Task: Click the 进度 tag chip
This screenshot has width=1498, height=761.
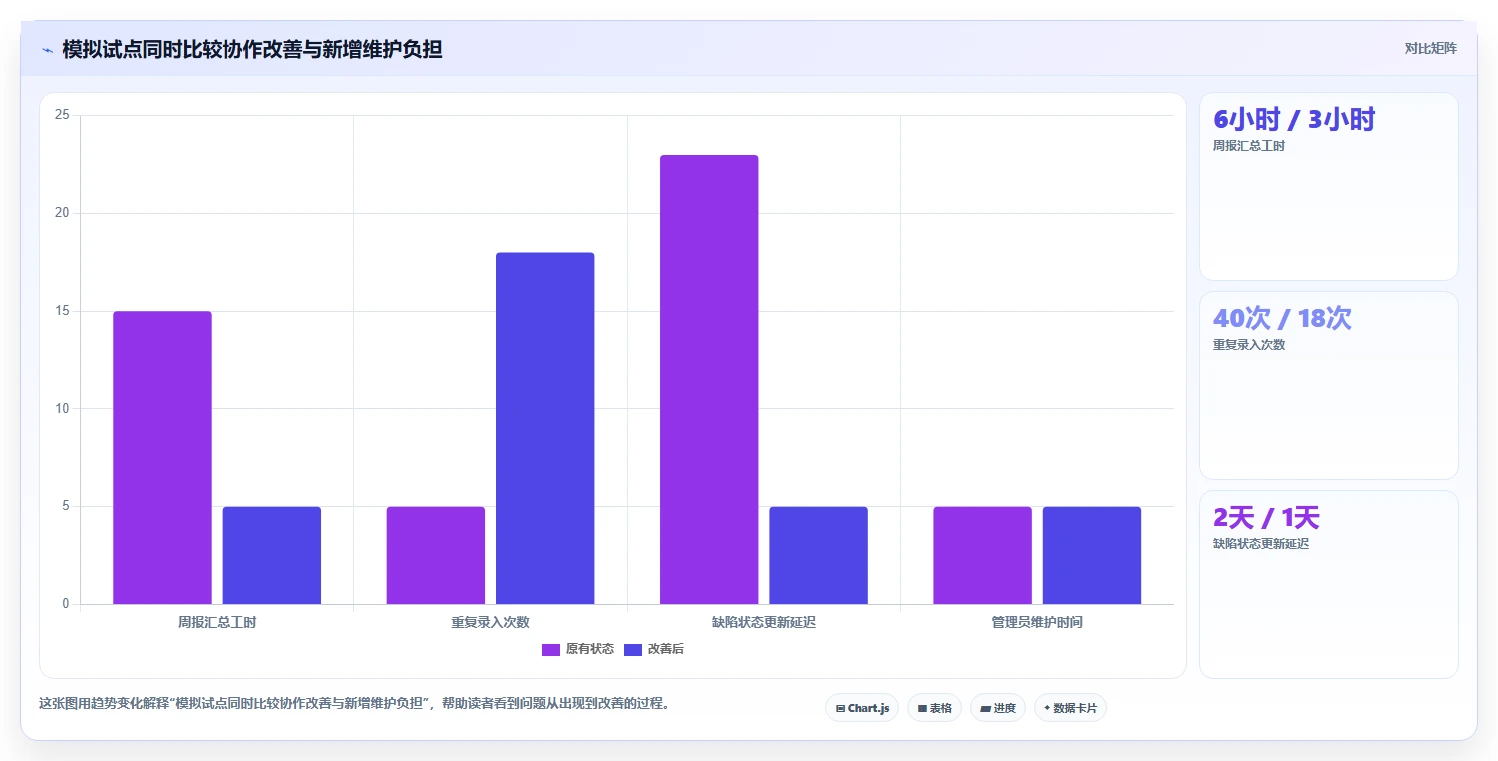Action: pos(998,708)
